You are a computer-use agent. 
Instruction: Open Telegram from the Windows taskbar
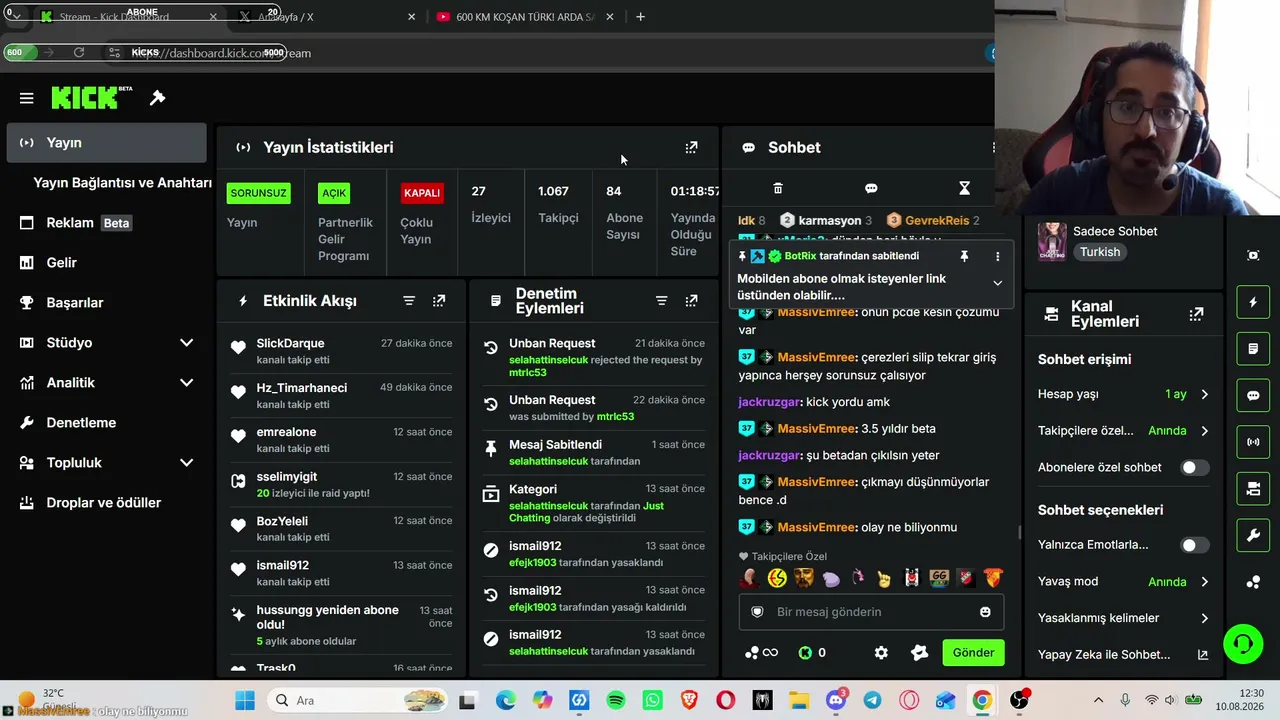point(872,701)
